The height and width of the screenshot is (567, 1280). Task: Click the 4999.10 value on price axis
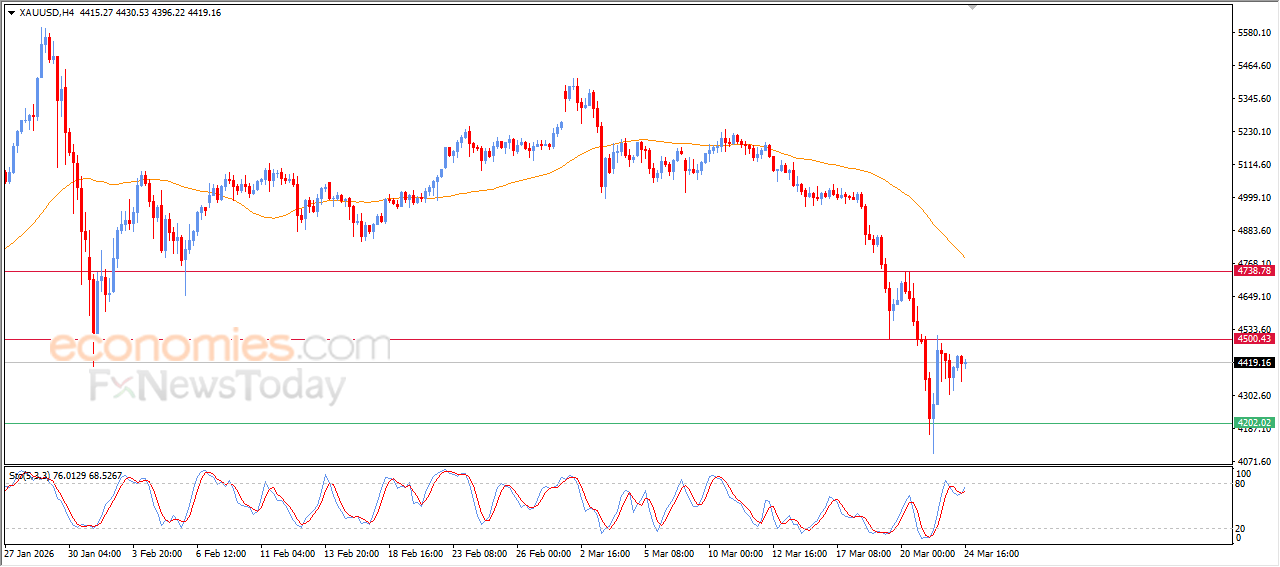[x=1254, y=198]
